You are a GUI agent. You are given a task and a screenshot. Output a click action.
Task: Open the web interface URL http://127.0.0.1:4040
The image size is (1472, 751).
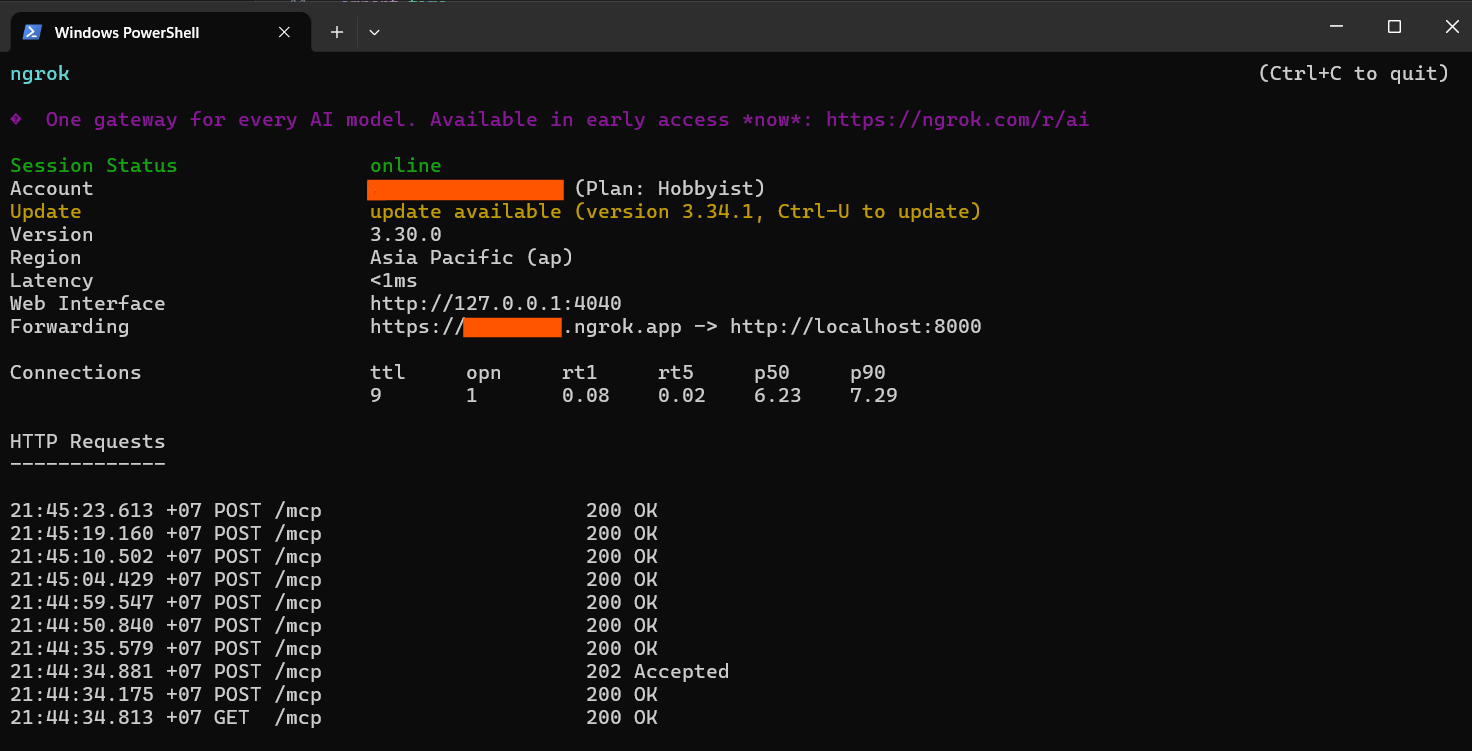pos(496,304)
